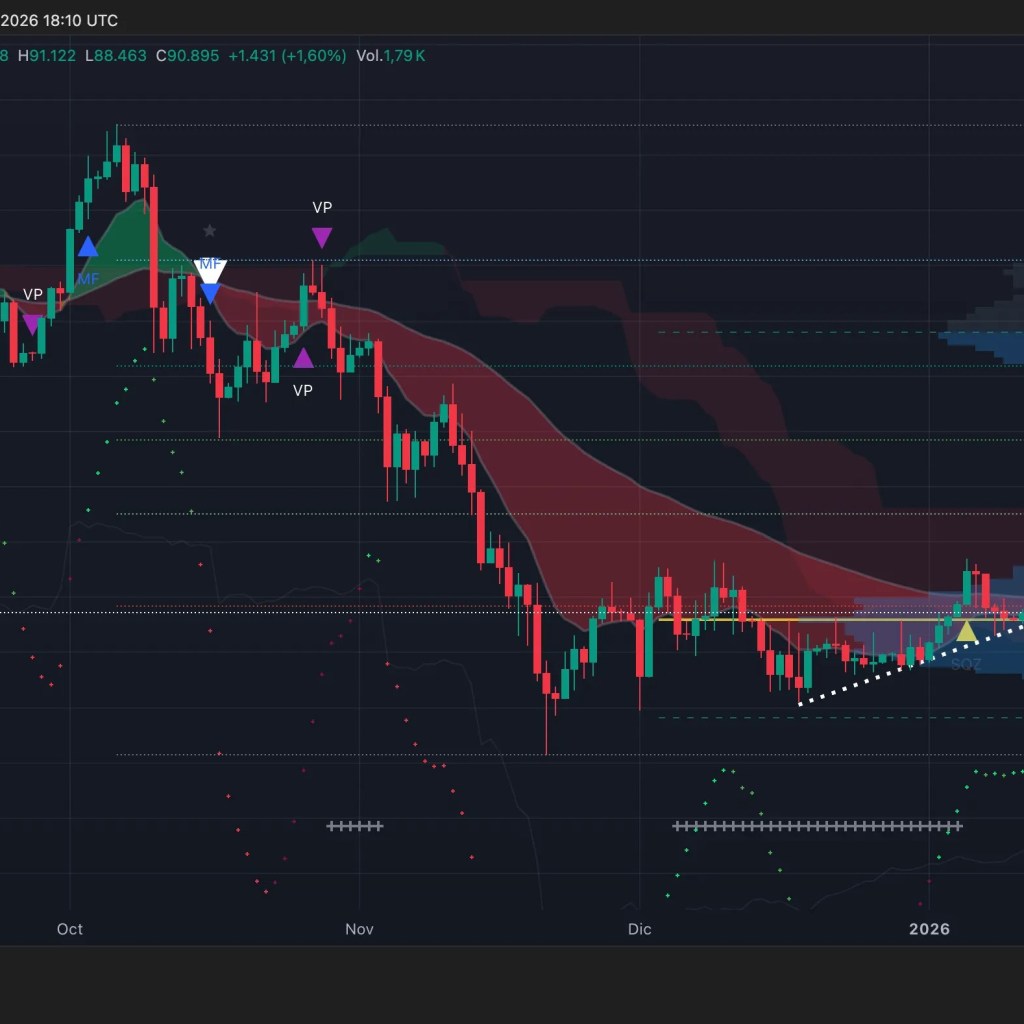
Task: Click the purple VP up triangle below the candles
Action: tap(303, 358)
